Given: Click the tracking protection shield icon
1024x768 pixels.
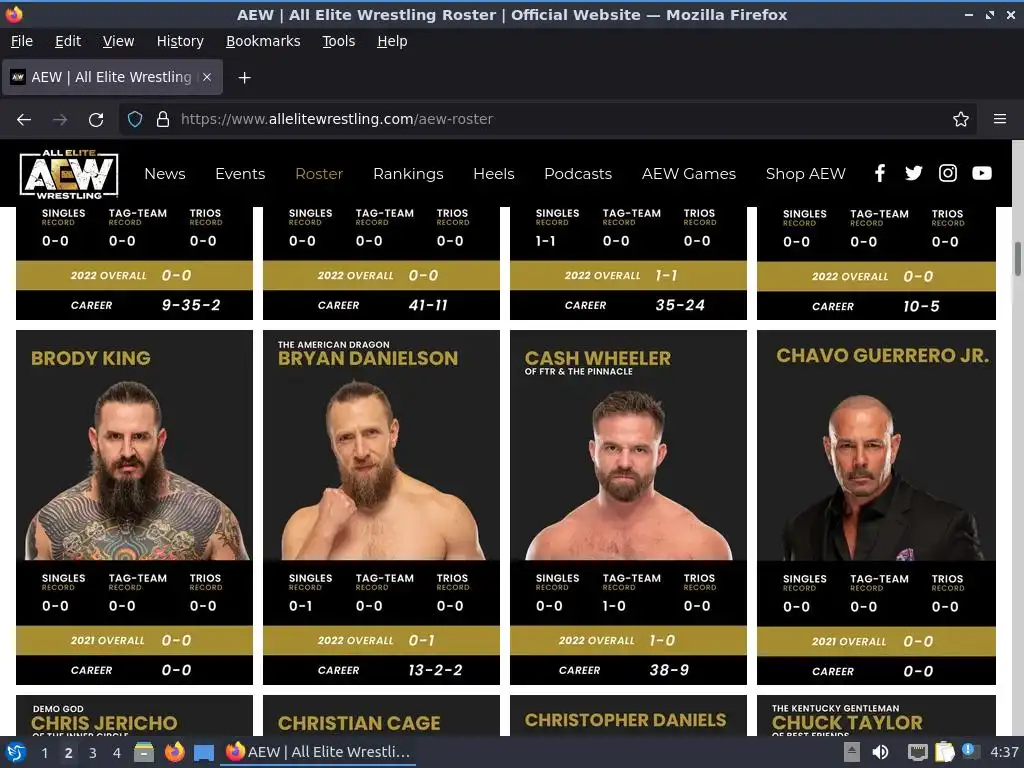Looking at the screenshot, I should point(135,119).
